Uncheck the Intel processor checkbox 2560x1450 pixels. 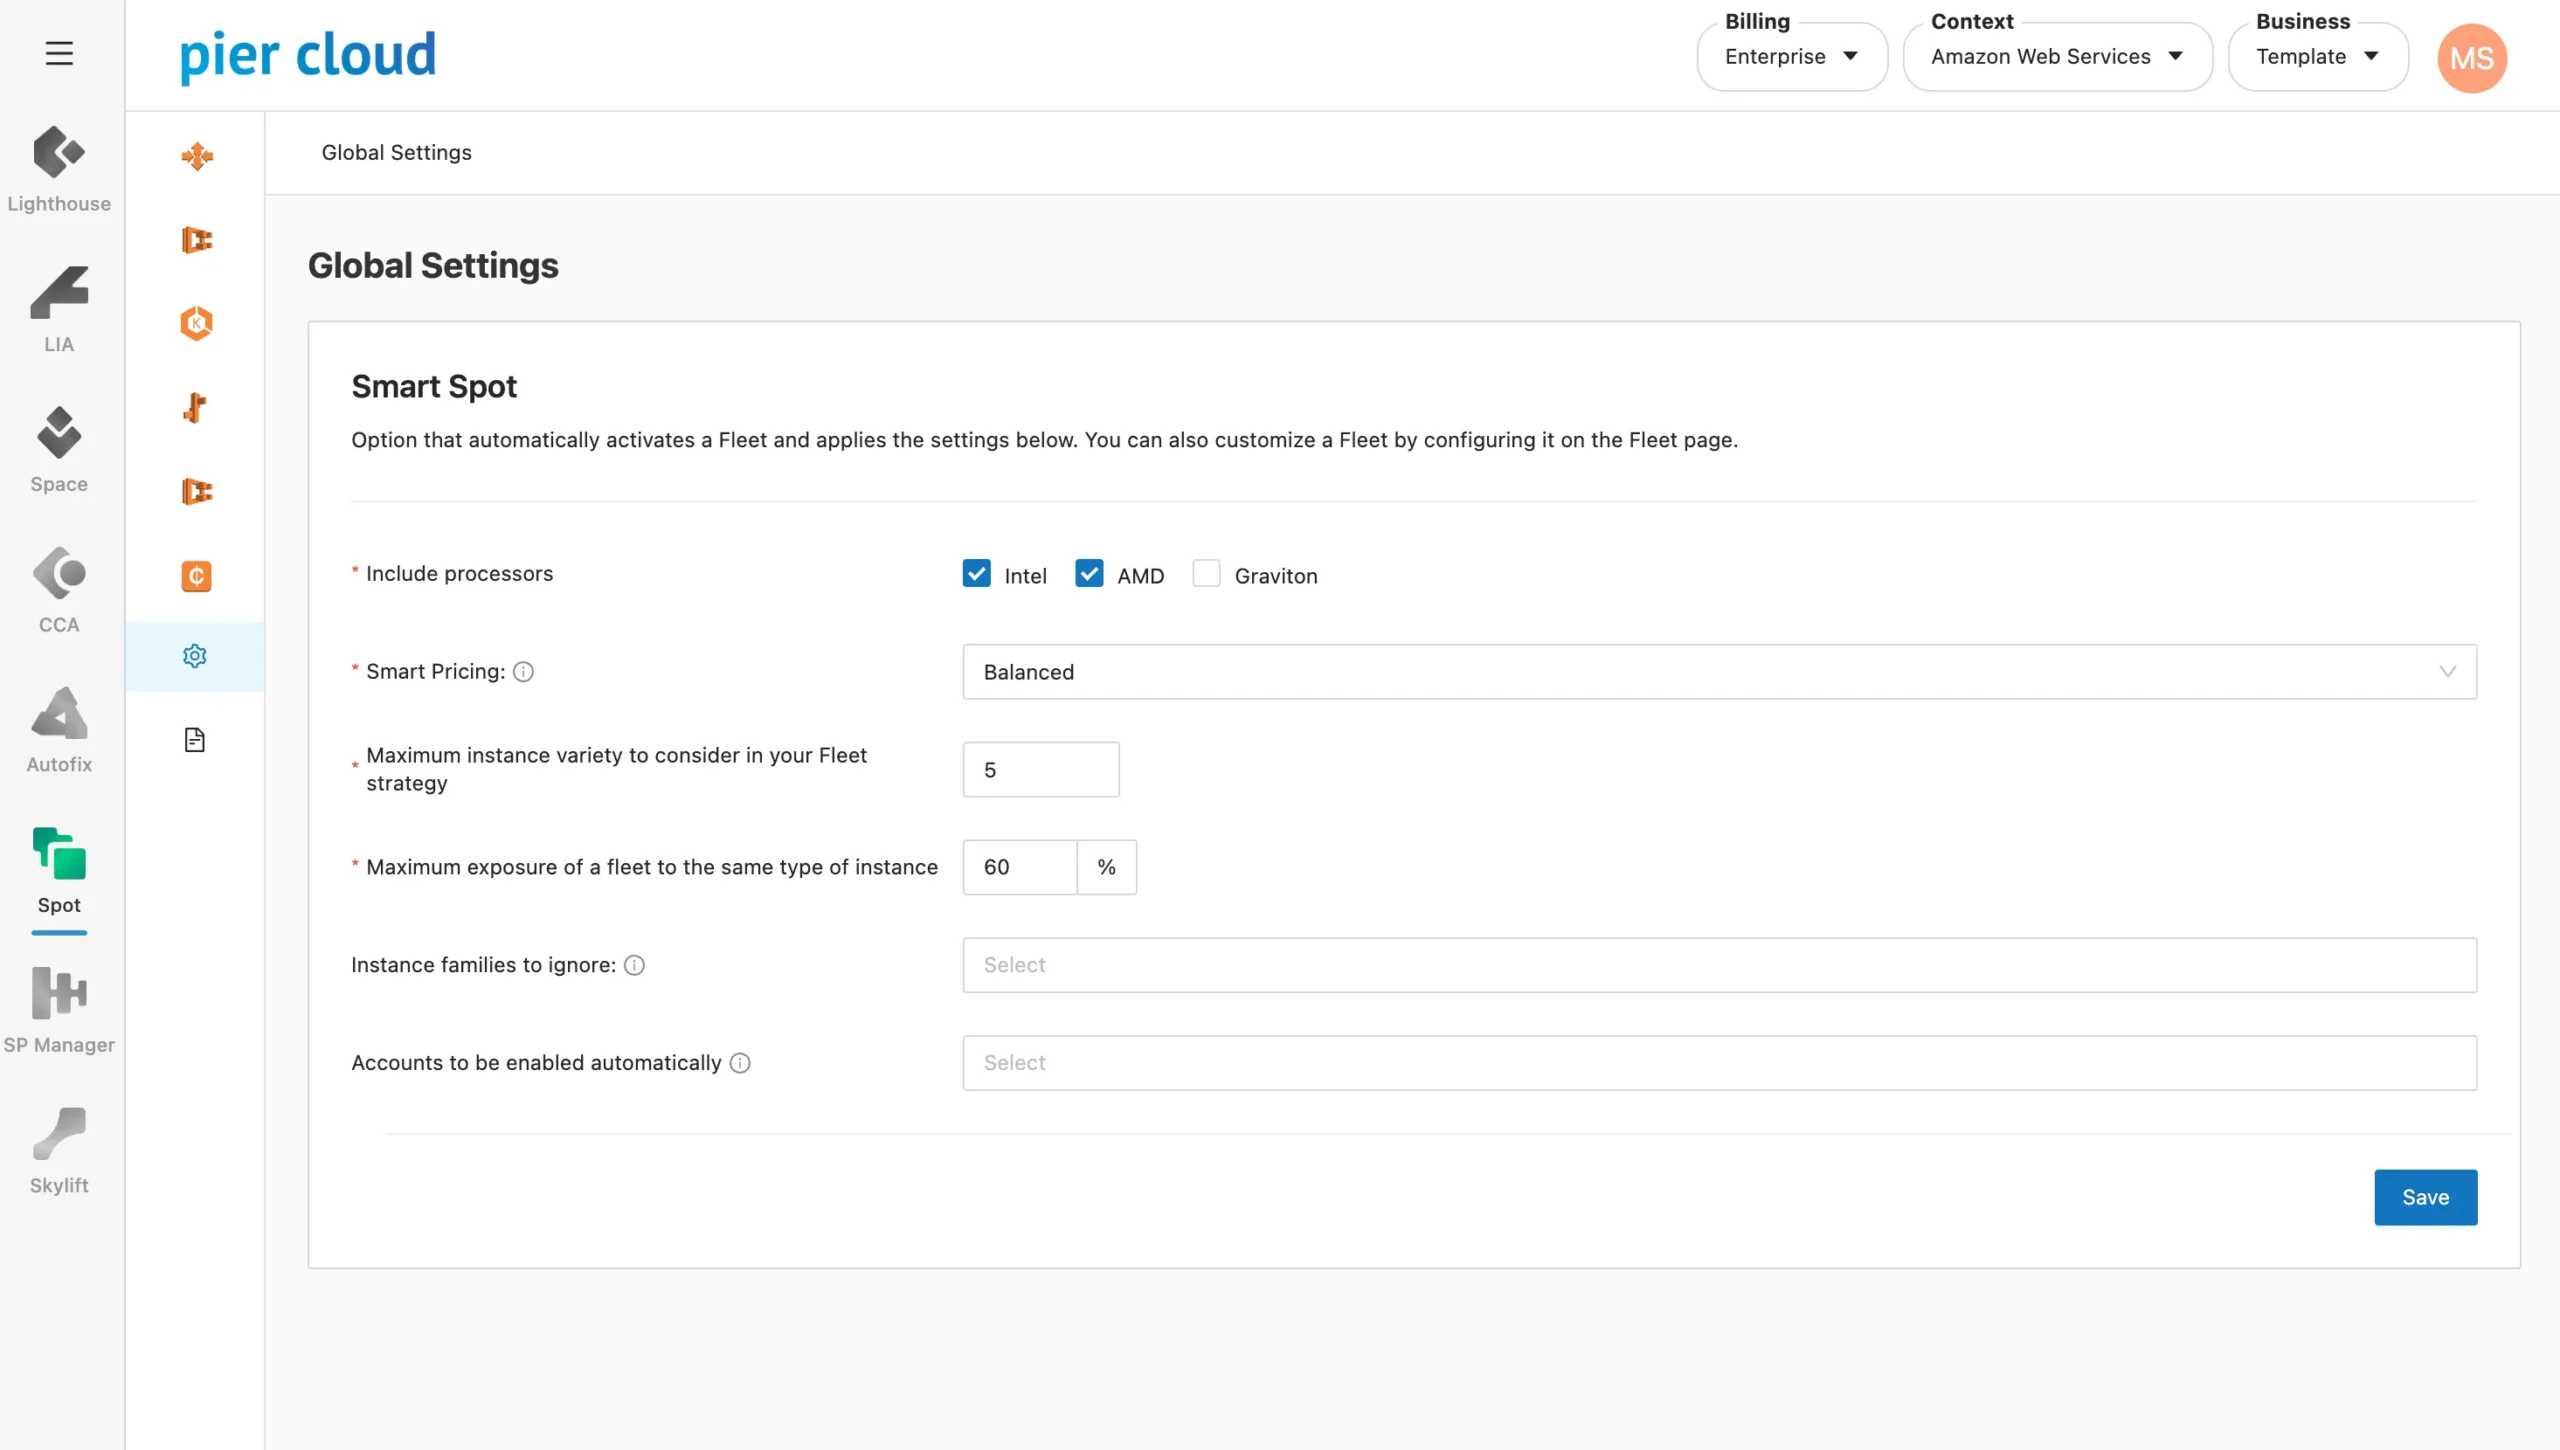click(976, 573)
